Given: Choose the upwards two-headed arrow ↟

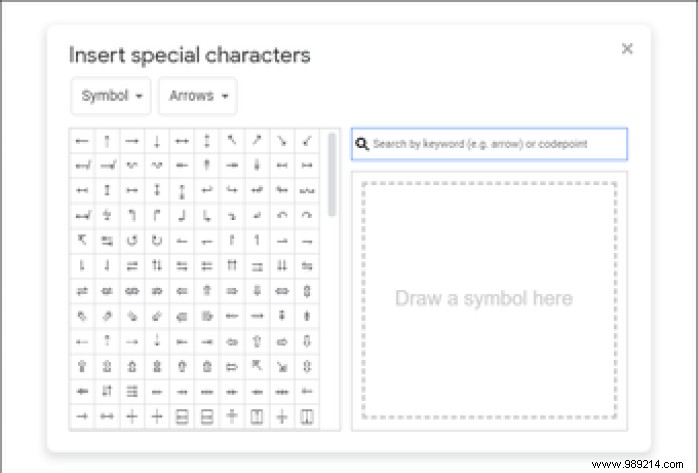Looking at the screenshot, I should pyautogui.click(x=207, y=166).
